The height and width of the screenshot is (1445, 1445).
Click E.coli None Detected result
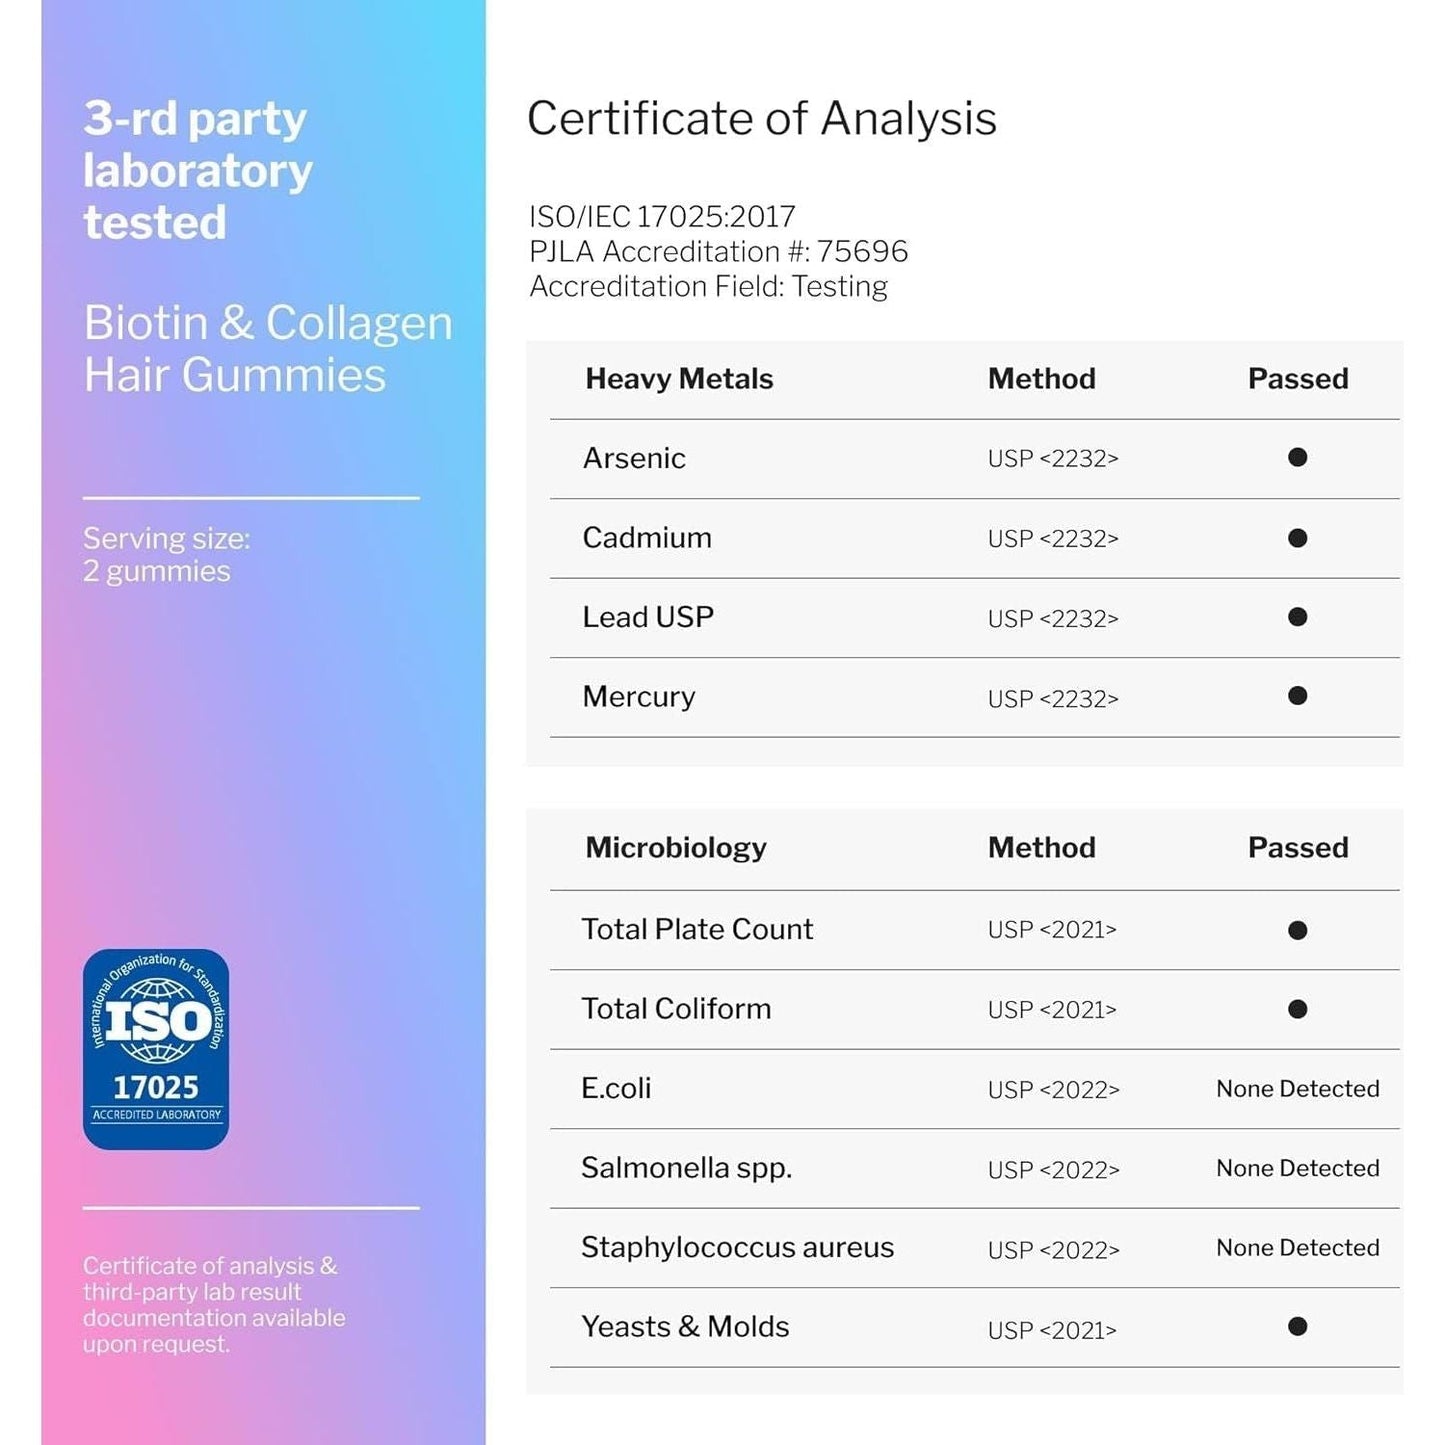[x=1298, y=1089]
